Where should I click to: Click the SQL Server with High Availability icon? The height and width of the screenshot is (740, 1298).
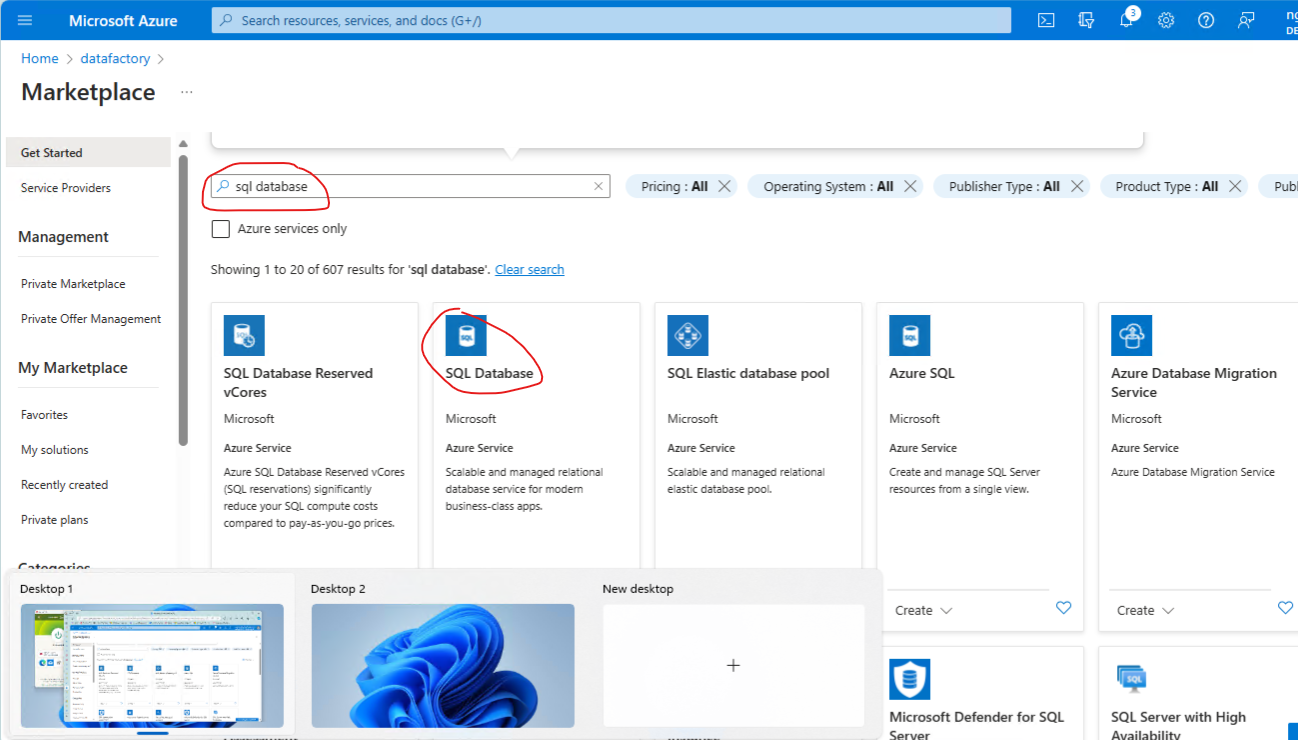(1132, 679)
